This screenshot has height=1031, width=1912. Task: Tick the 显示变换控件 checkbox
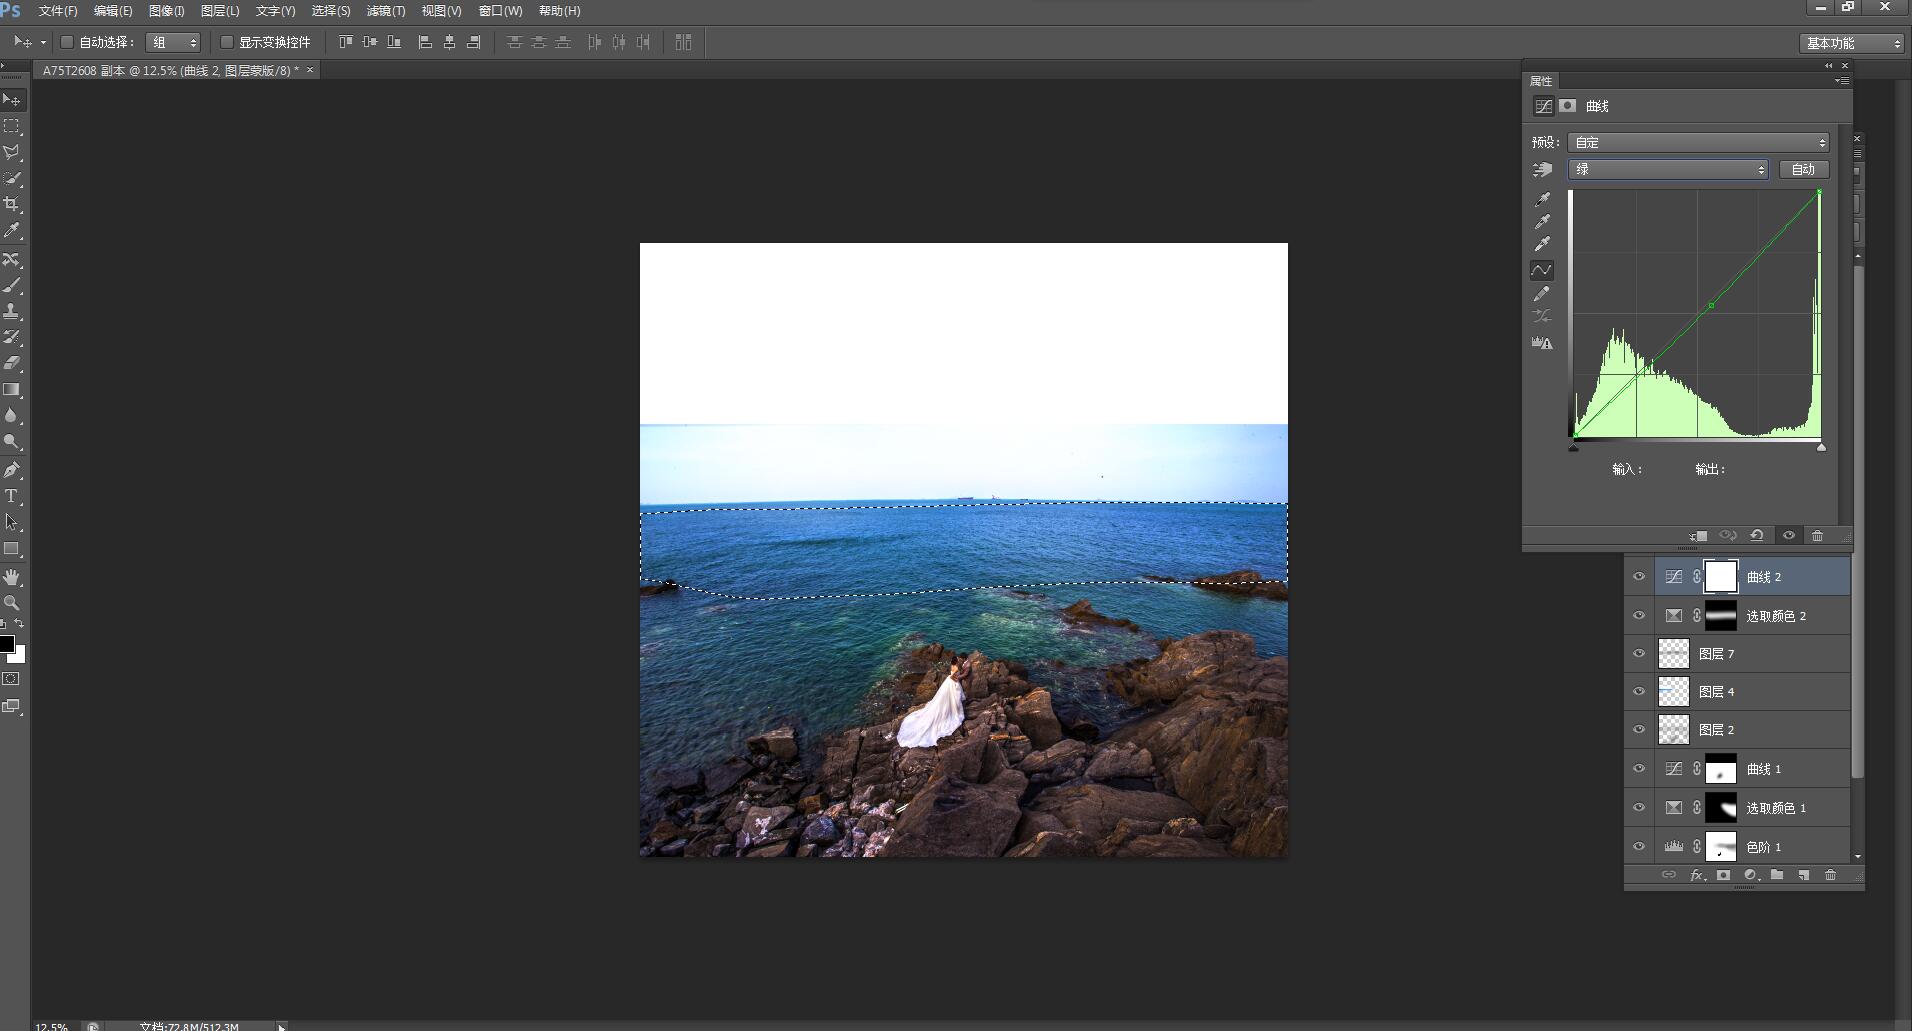tap(227, 42)
